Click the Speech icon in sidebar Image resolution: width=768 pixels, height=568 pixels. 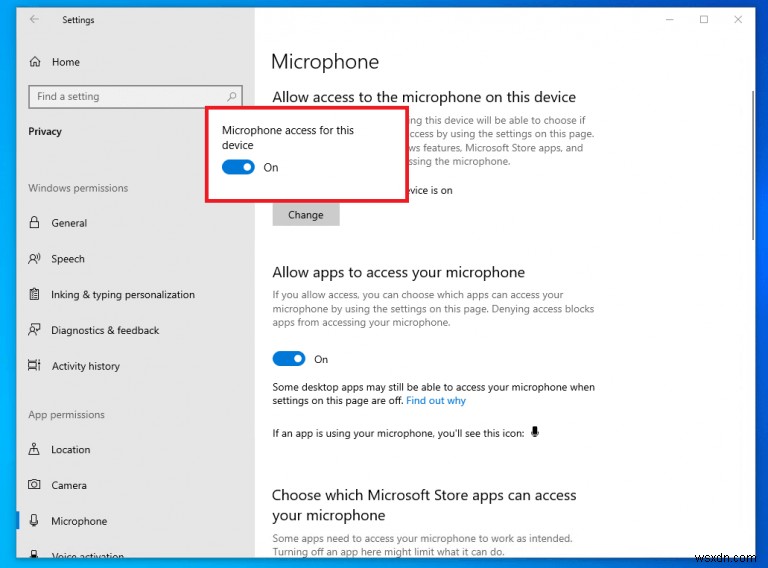coord(34,259)
